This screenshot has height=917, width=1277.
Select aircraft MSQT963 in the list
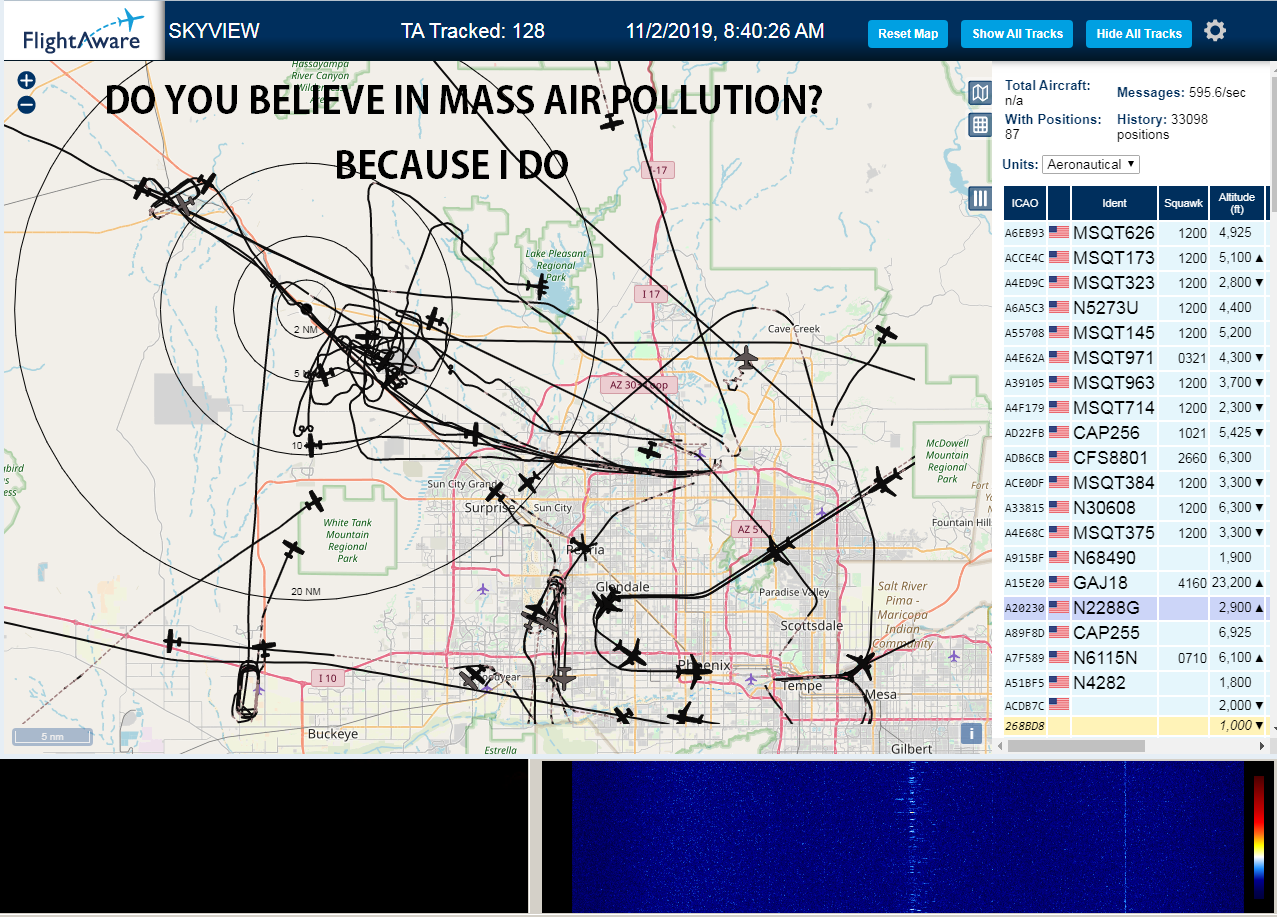click(x=1114, y=383)
